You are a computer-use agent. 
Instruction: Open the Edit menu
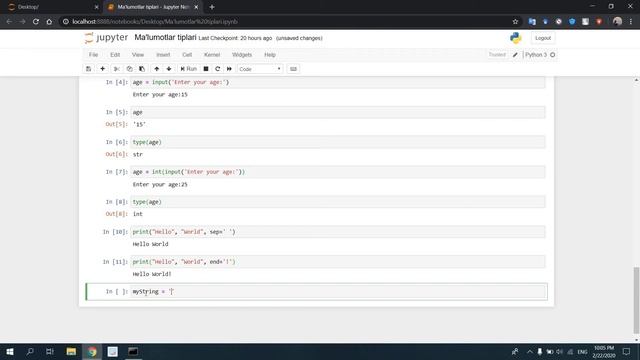point(115,55)
